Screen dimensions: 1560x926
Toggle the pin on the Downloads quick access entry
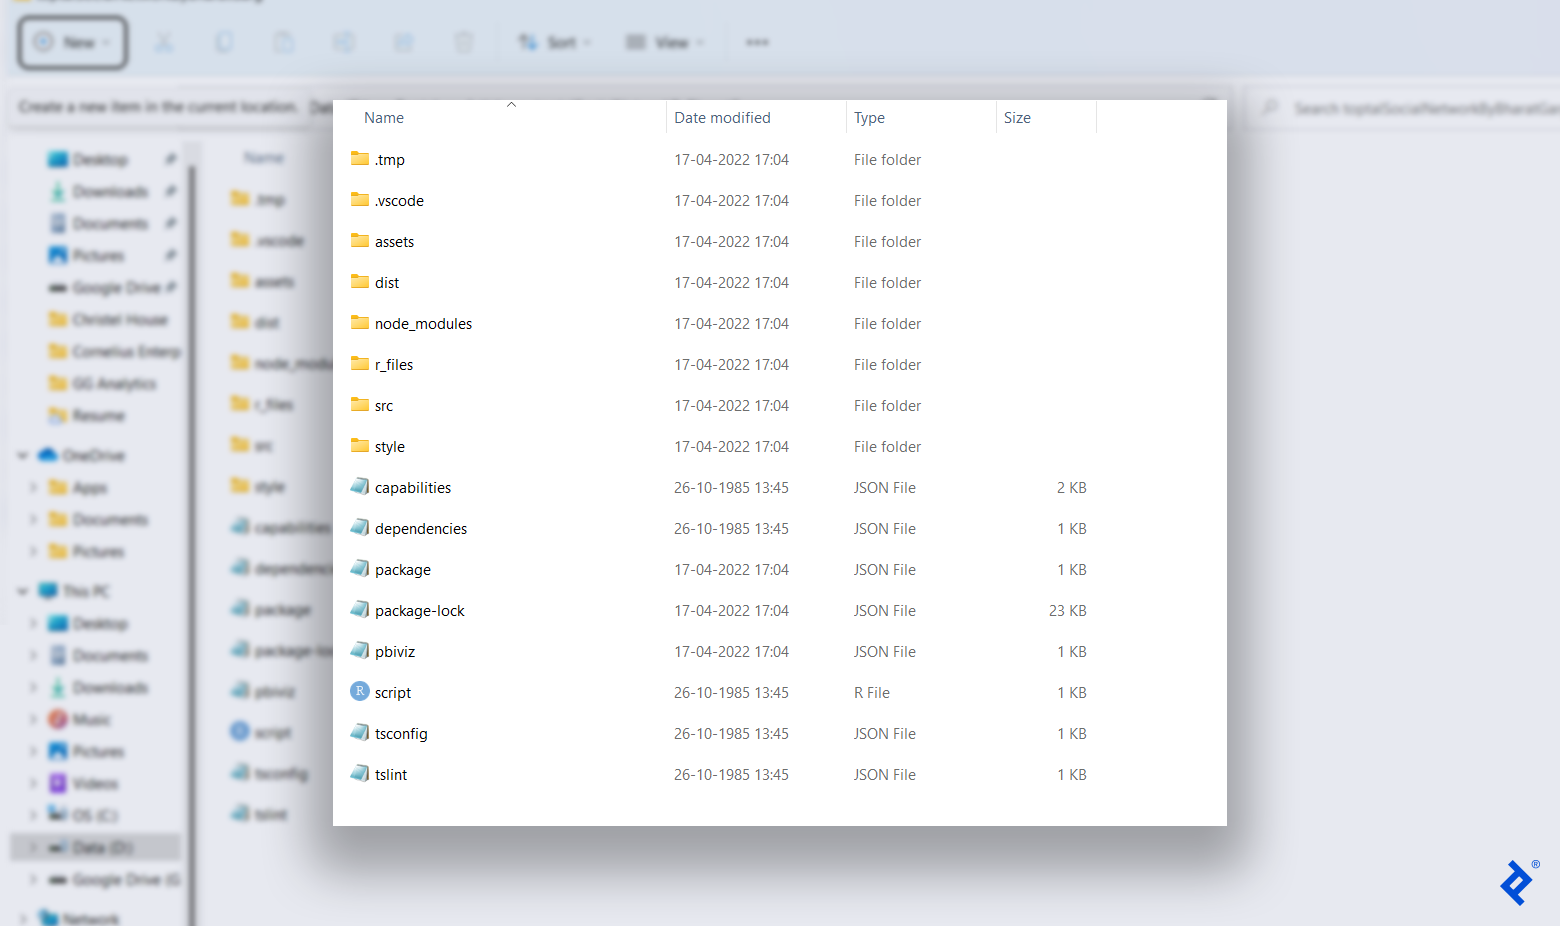coord(171,191)
